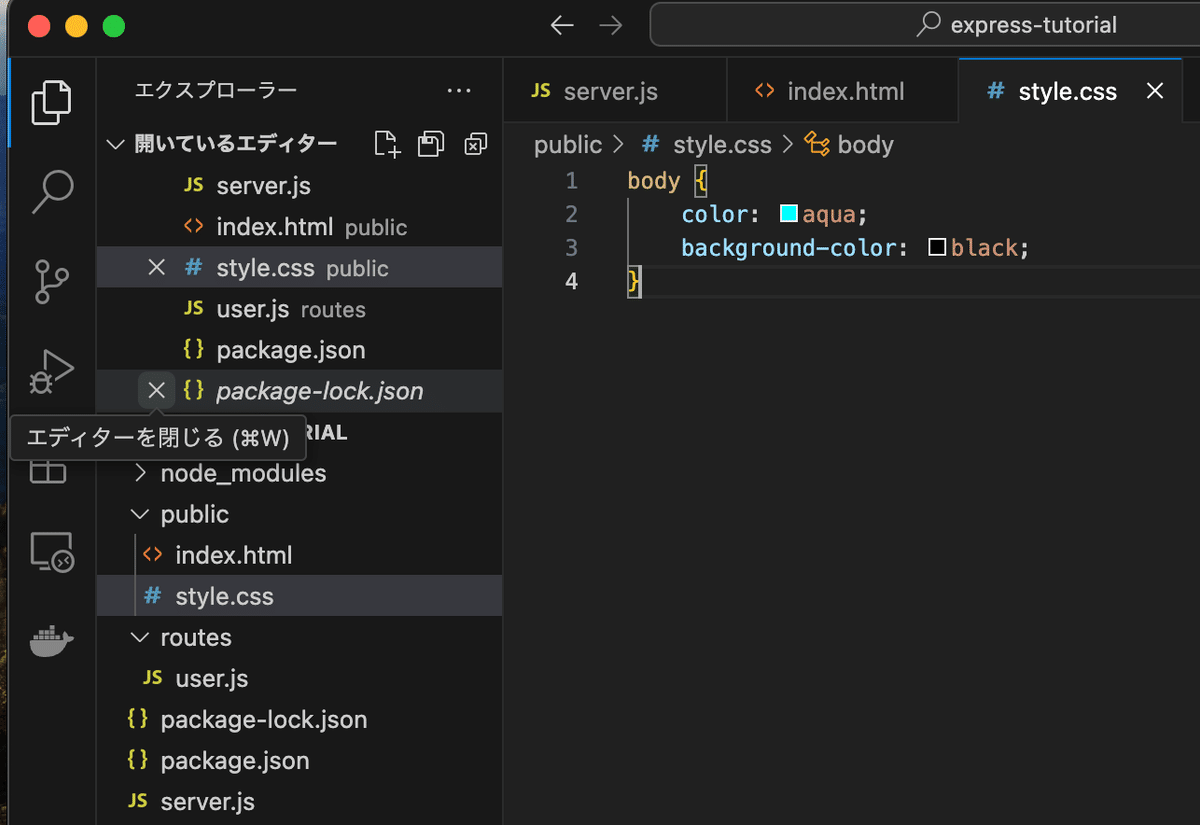Viewport: 1200px width, 825px height.
Task: Click the new untitled file icon
Action: click(387, 144)
